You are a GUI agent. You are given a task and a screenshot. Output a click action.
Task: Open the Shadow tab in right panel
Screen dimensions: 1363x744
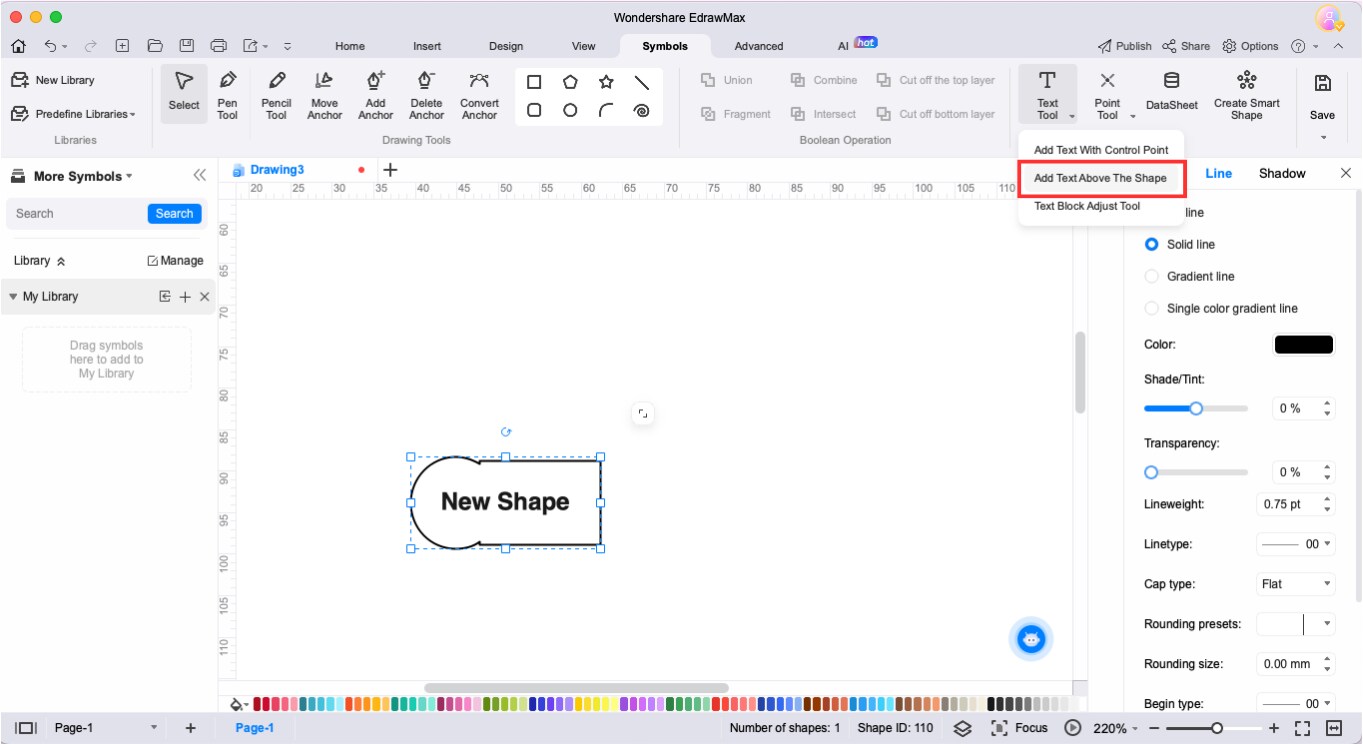tap(1282, 173)
